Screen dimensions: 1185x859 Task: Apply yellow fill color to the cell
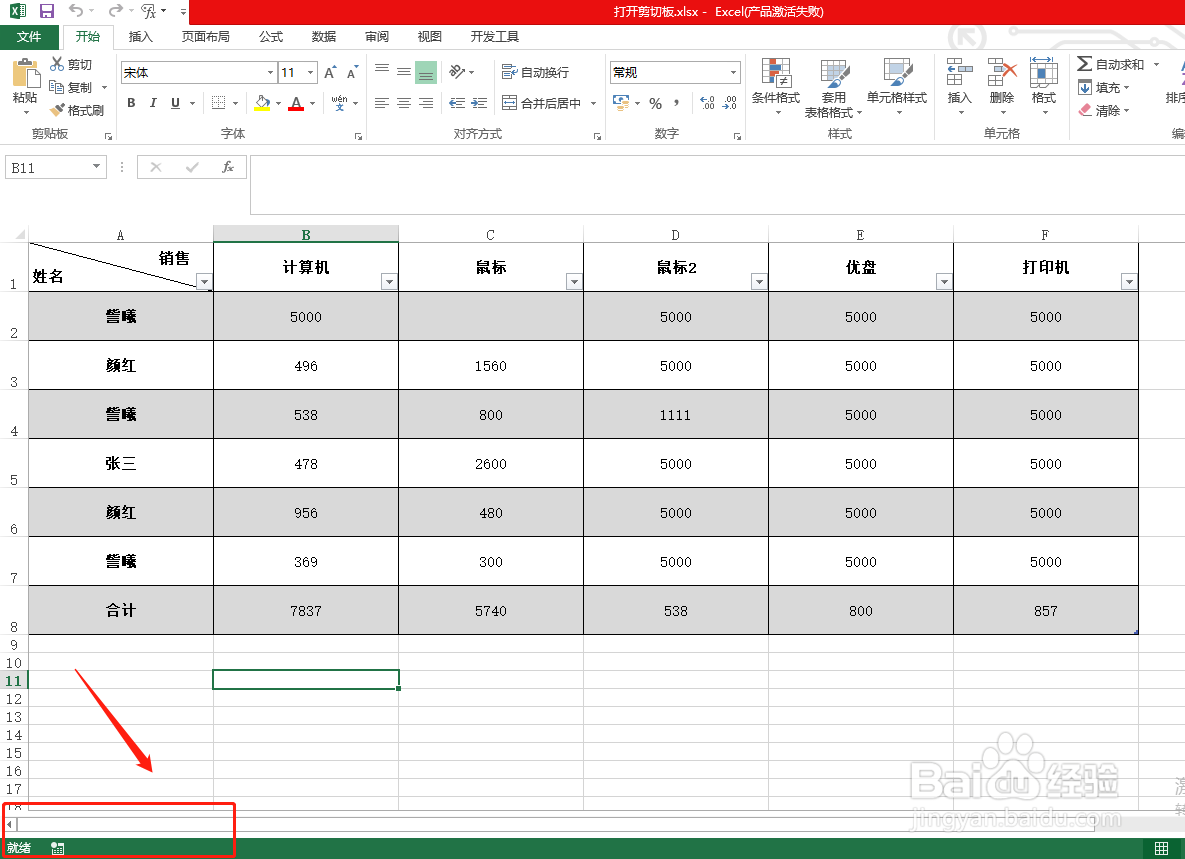point(262,103)
